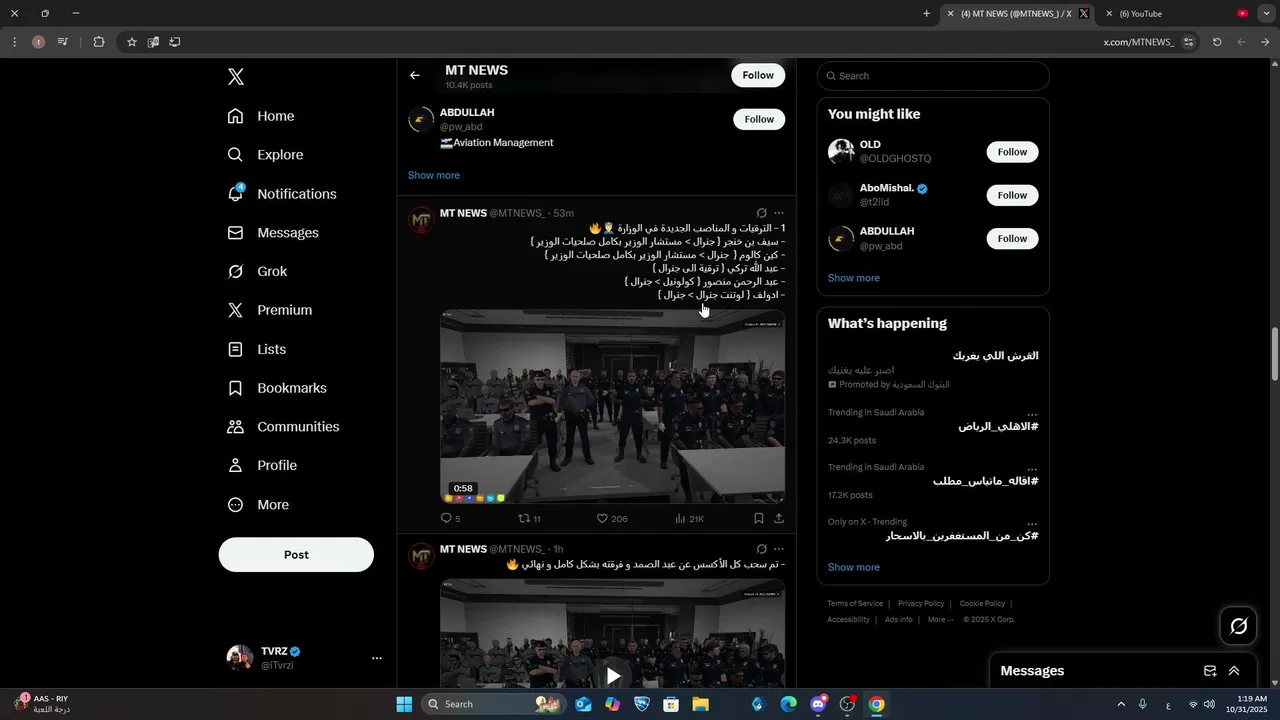1280x720 pixels.
Task: Click Show more under You might like
Action: pyautogui.click(x=854, y=278)
